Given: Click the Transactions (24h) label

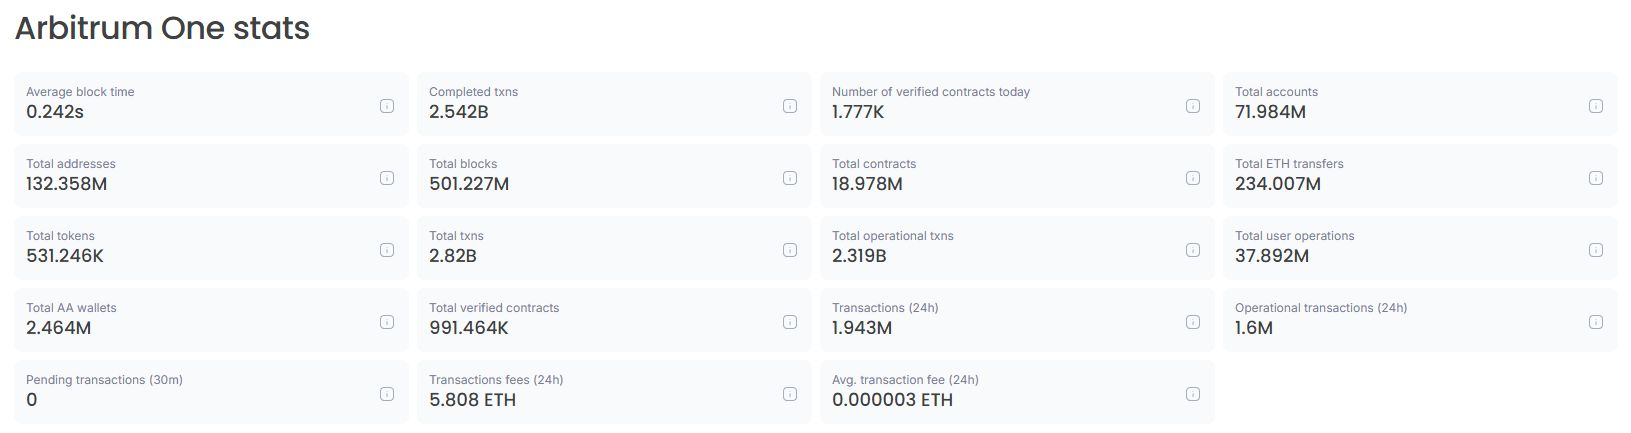Looking at the screenshot, I should [x=885, y=308].
